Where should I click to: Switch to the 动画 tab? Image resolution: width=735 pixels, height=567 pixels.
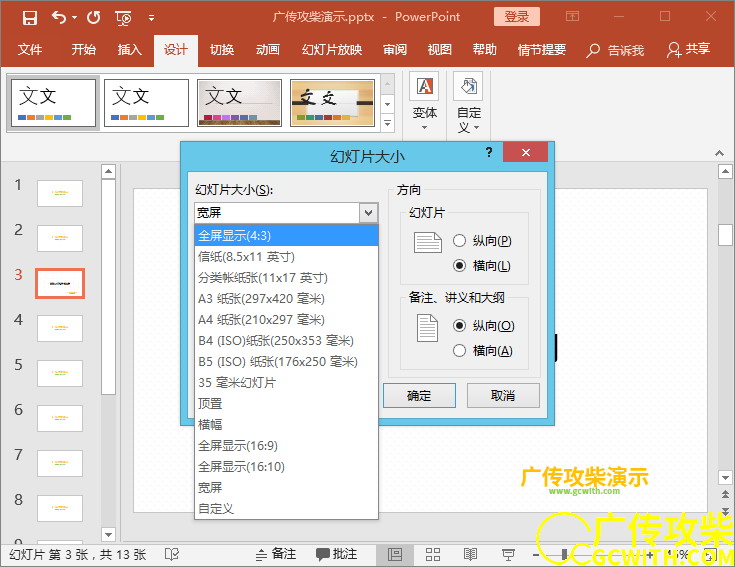tap(268, 50)
